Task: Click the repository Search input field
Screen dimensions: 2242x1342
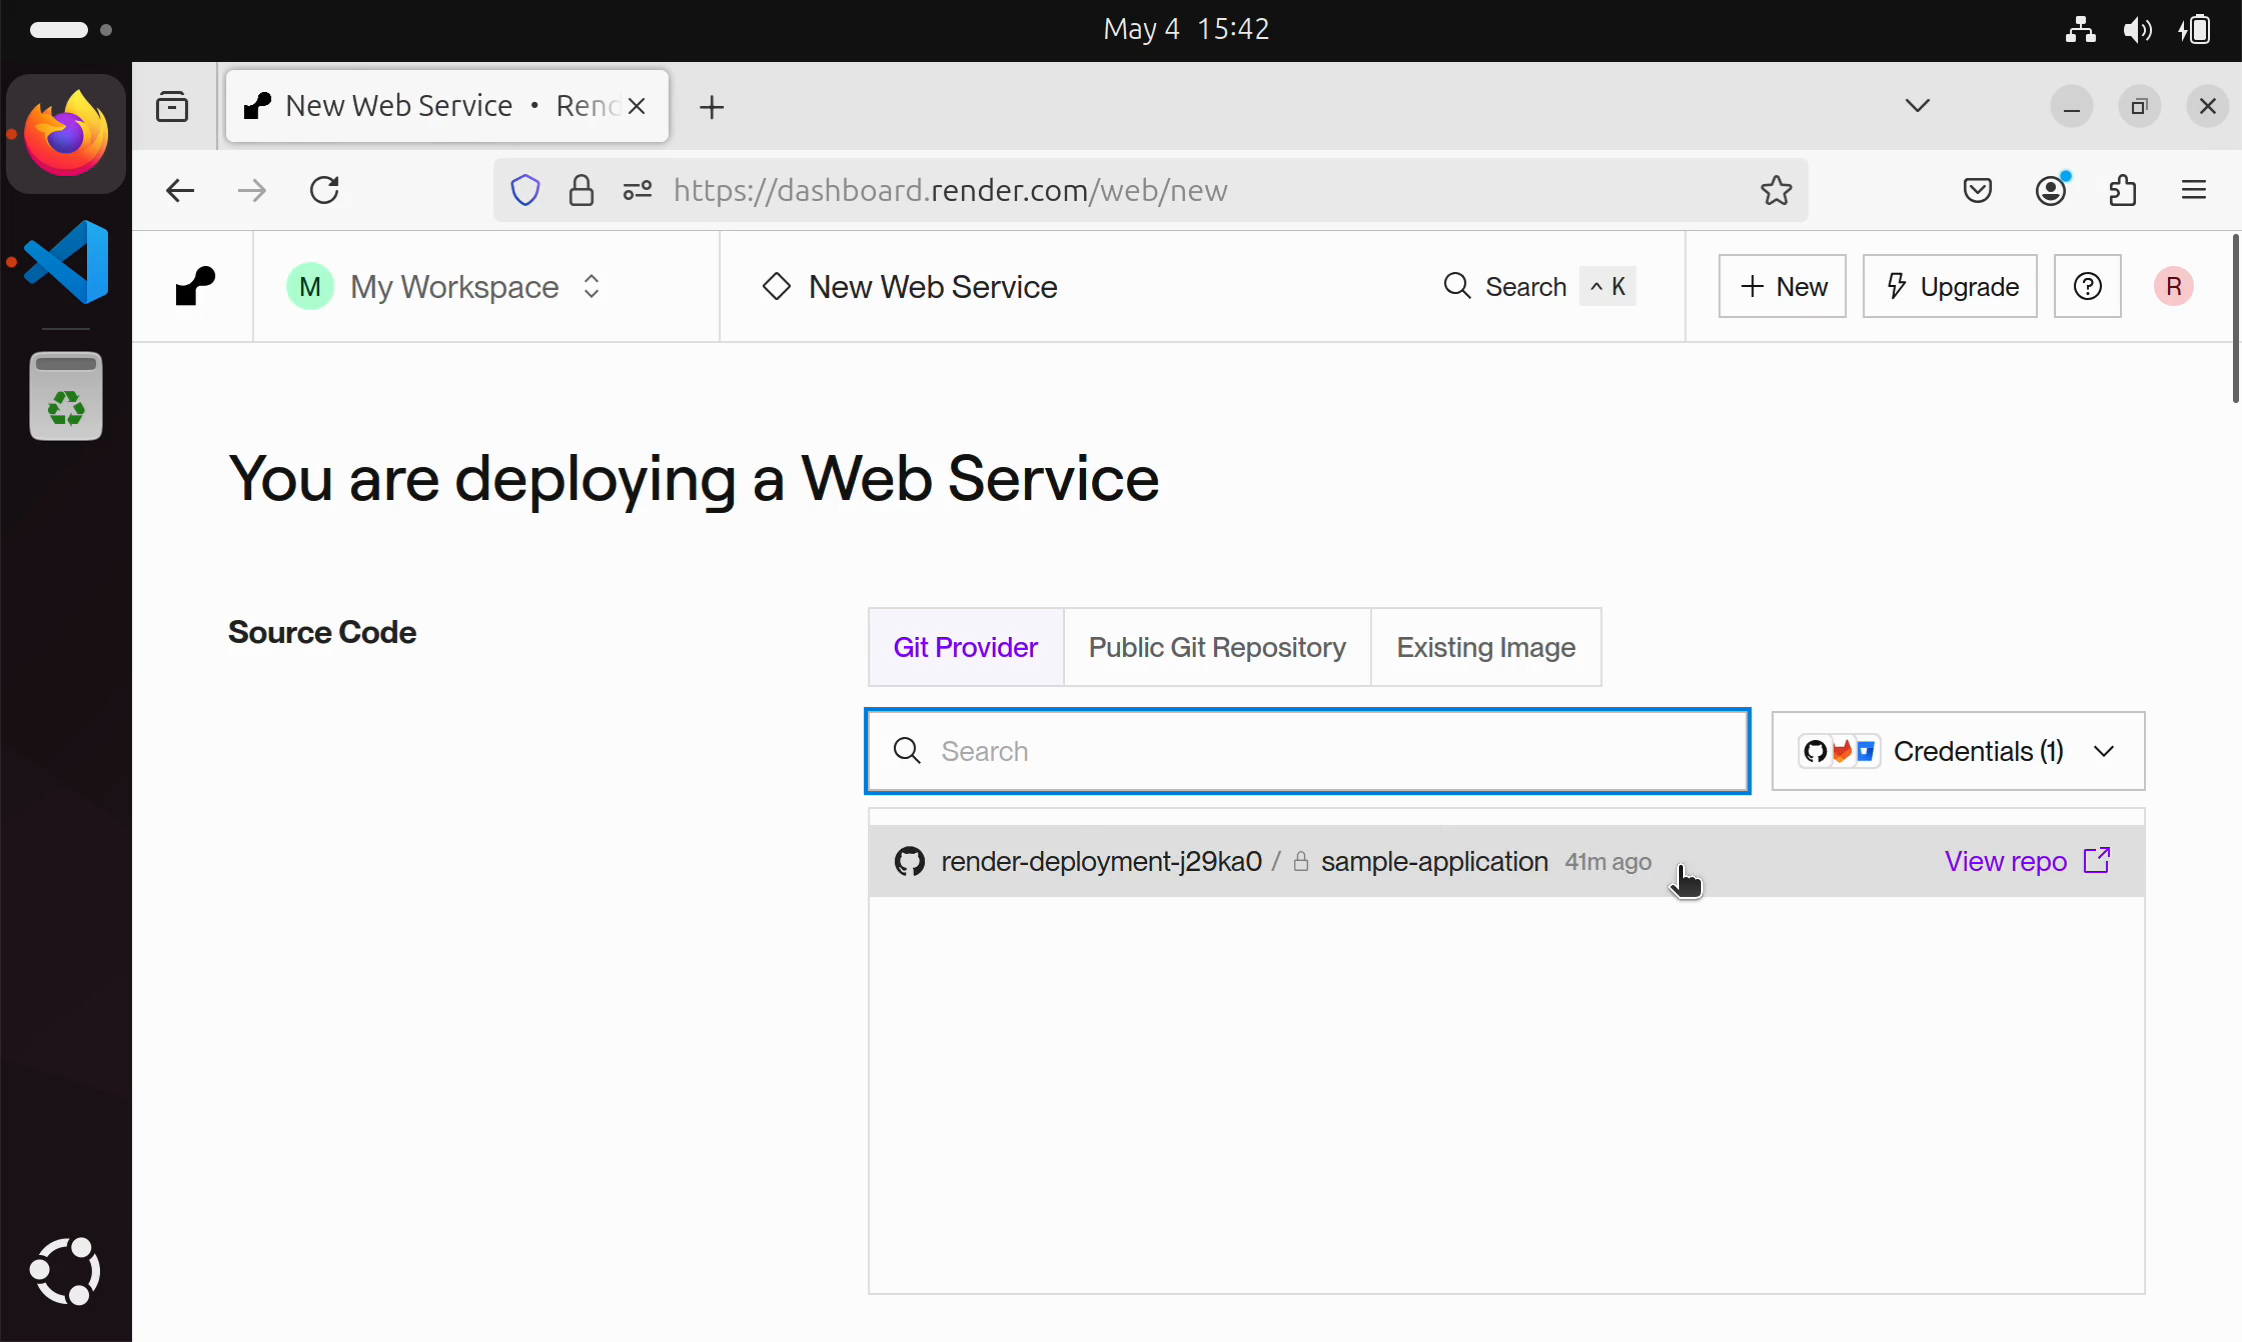Action: pos(1307,751)
